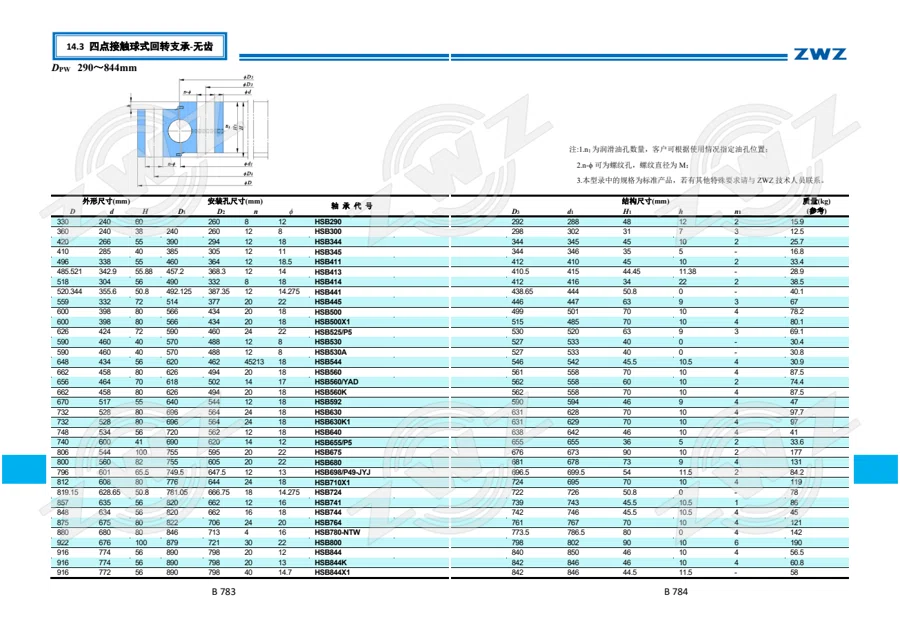Click the d1 value 786.5

[x=576, y=533]
